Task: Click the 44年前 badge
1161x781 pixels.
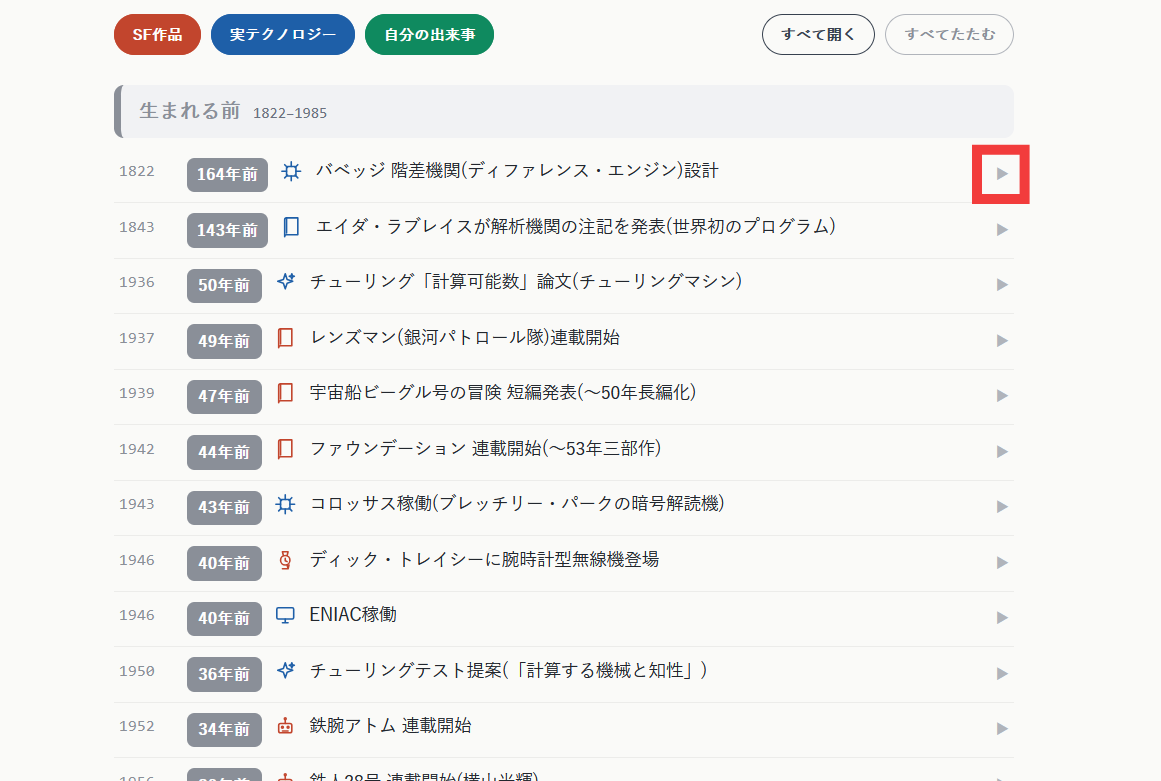Action: click(224, 452)
